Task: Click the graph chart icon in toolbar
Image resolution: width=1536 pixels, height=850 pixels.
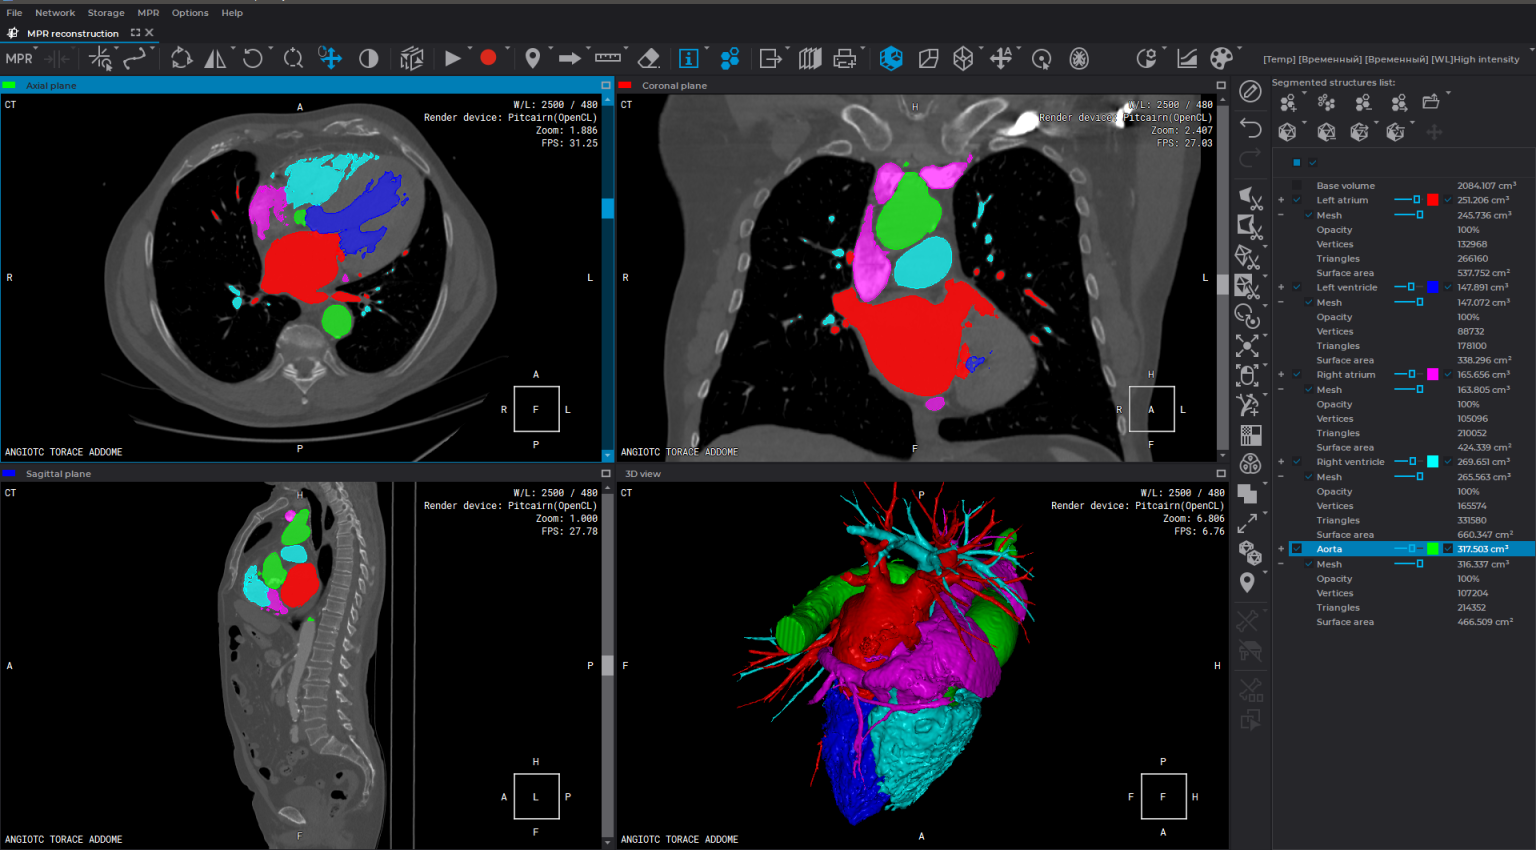Action: pyautogui.click(x=1187, y=59)
